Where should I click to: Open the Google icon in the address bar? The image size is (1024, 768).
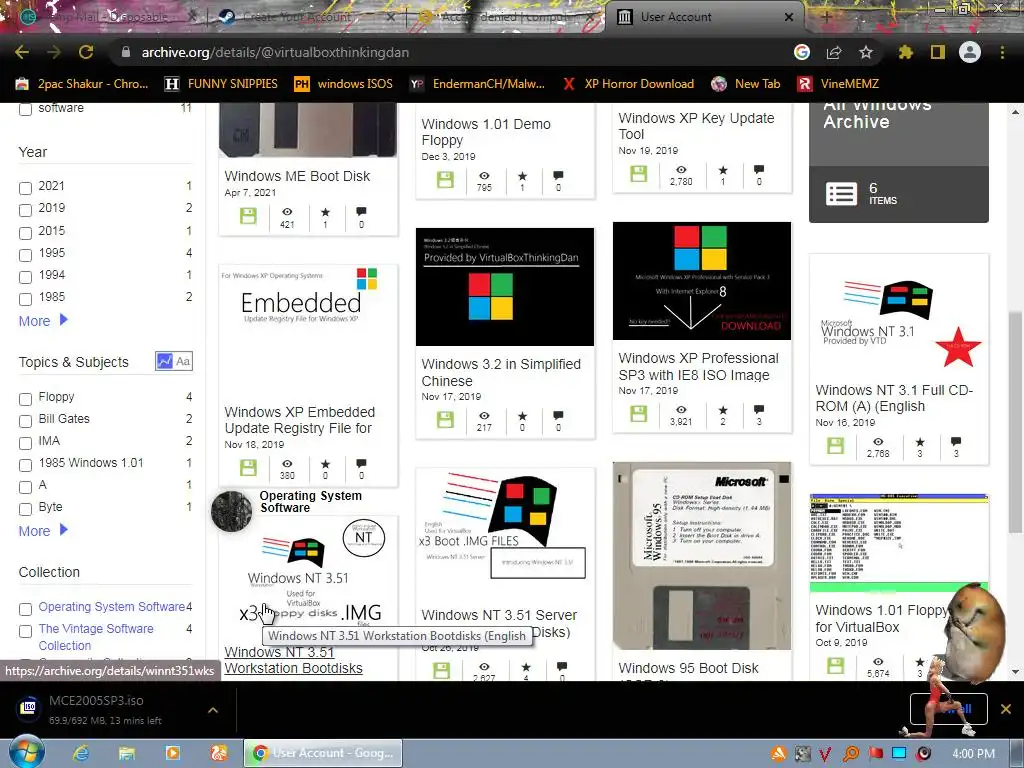[x=802, y=52]
